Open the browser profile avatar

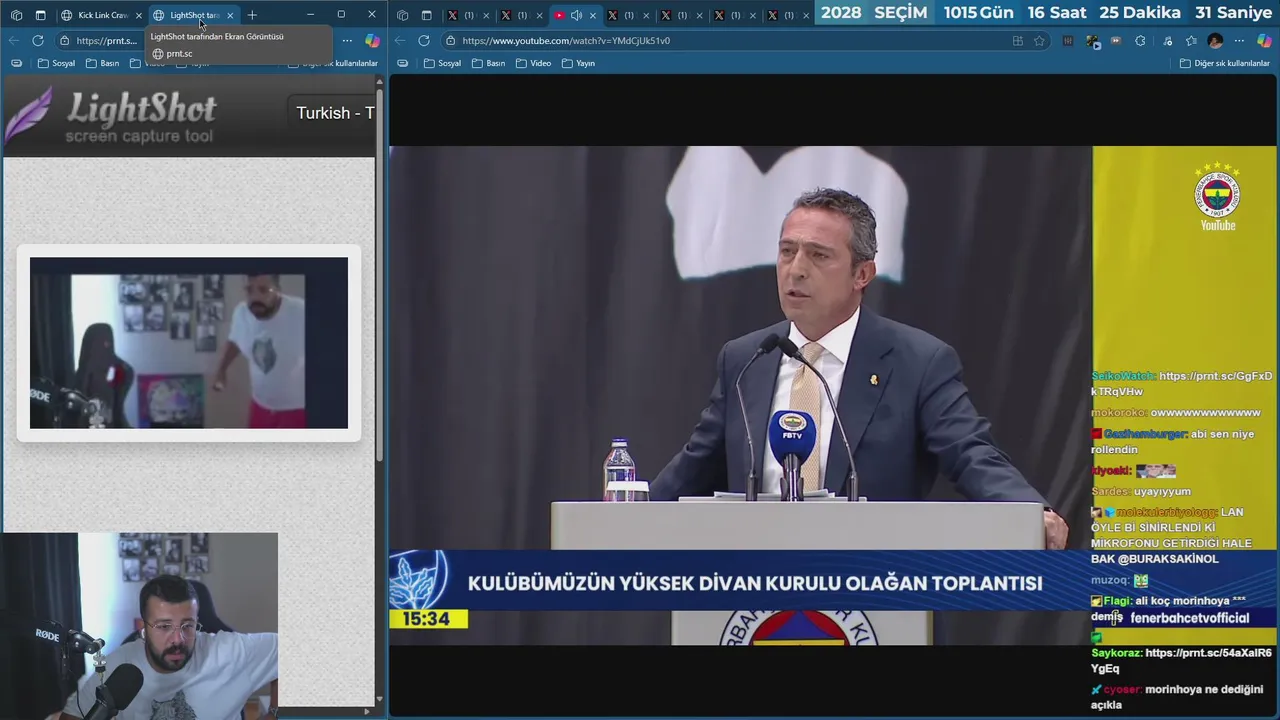click(1215, 41)
